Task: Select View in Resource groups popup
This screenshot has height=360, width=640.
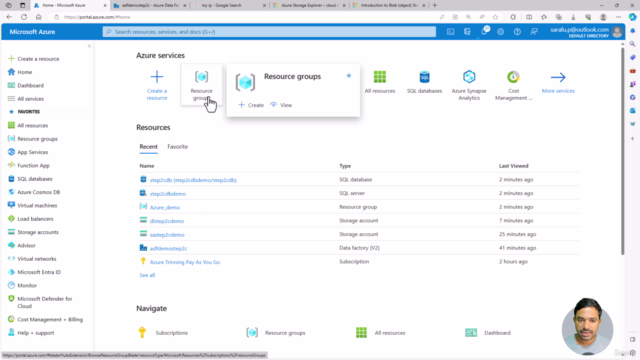Action: click(x=281, y=105)
